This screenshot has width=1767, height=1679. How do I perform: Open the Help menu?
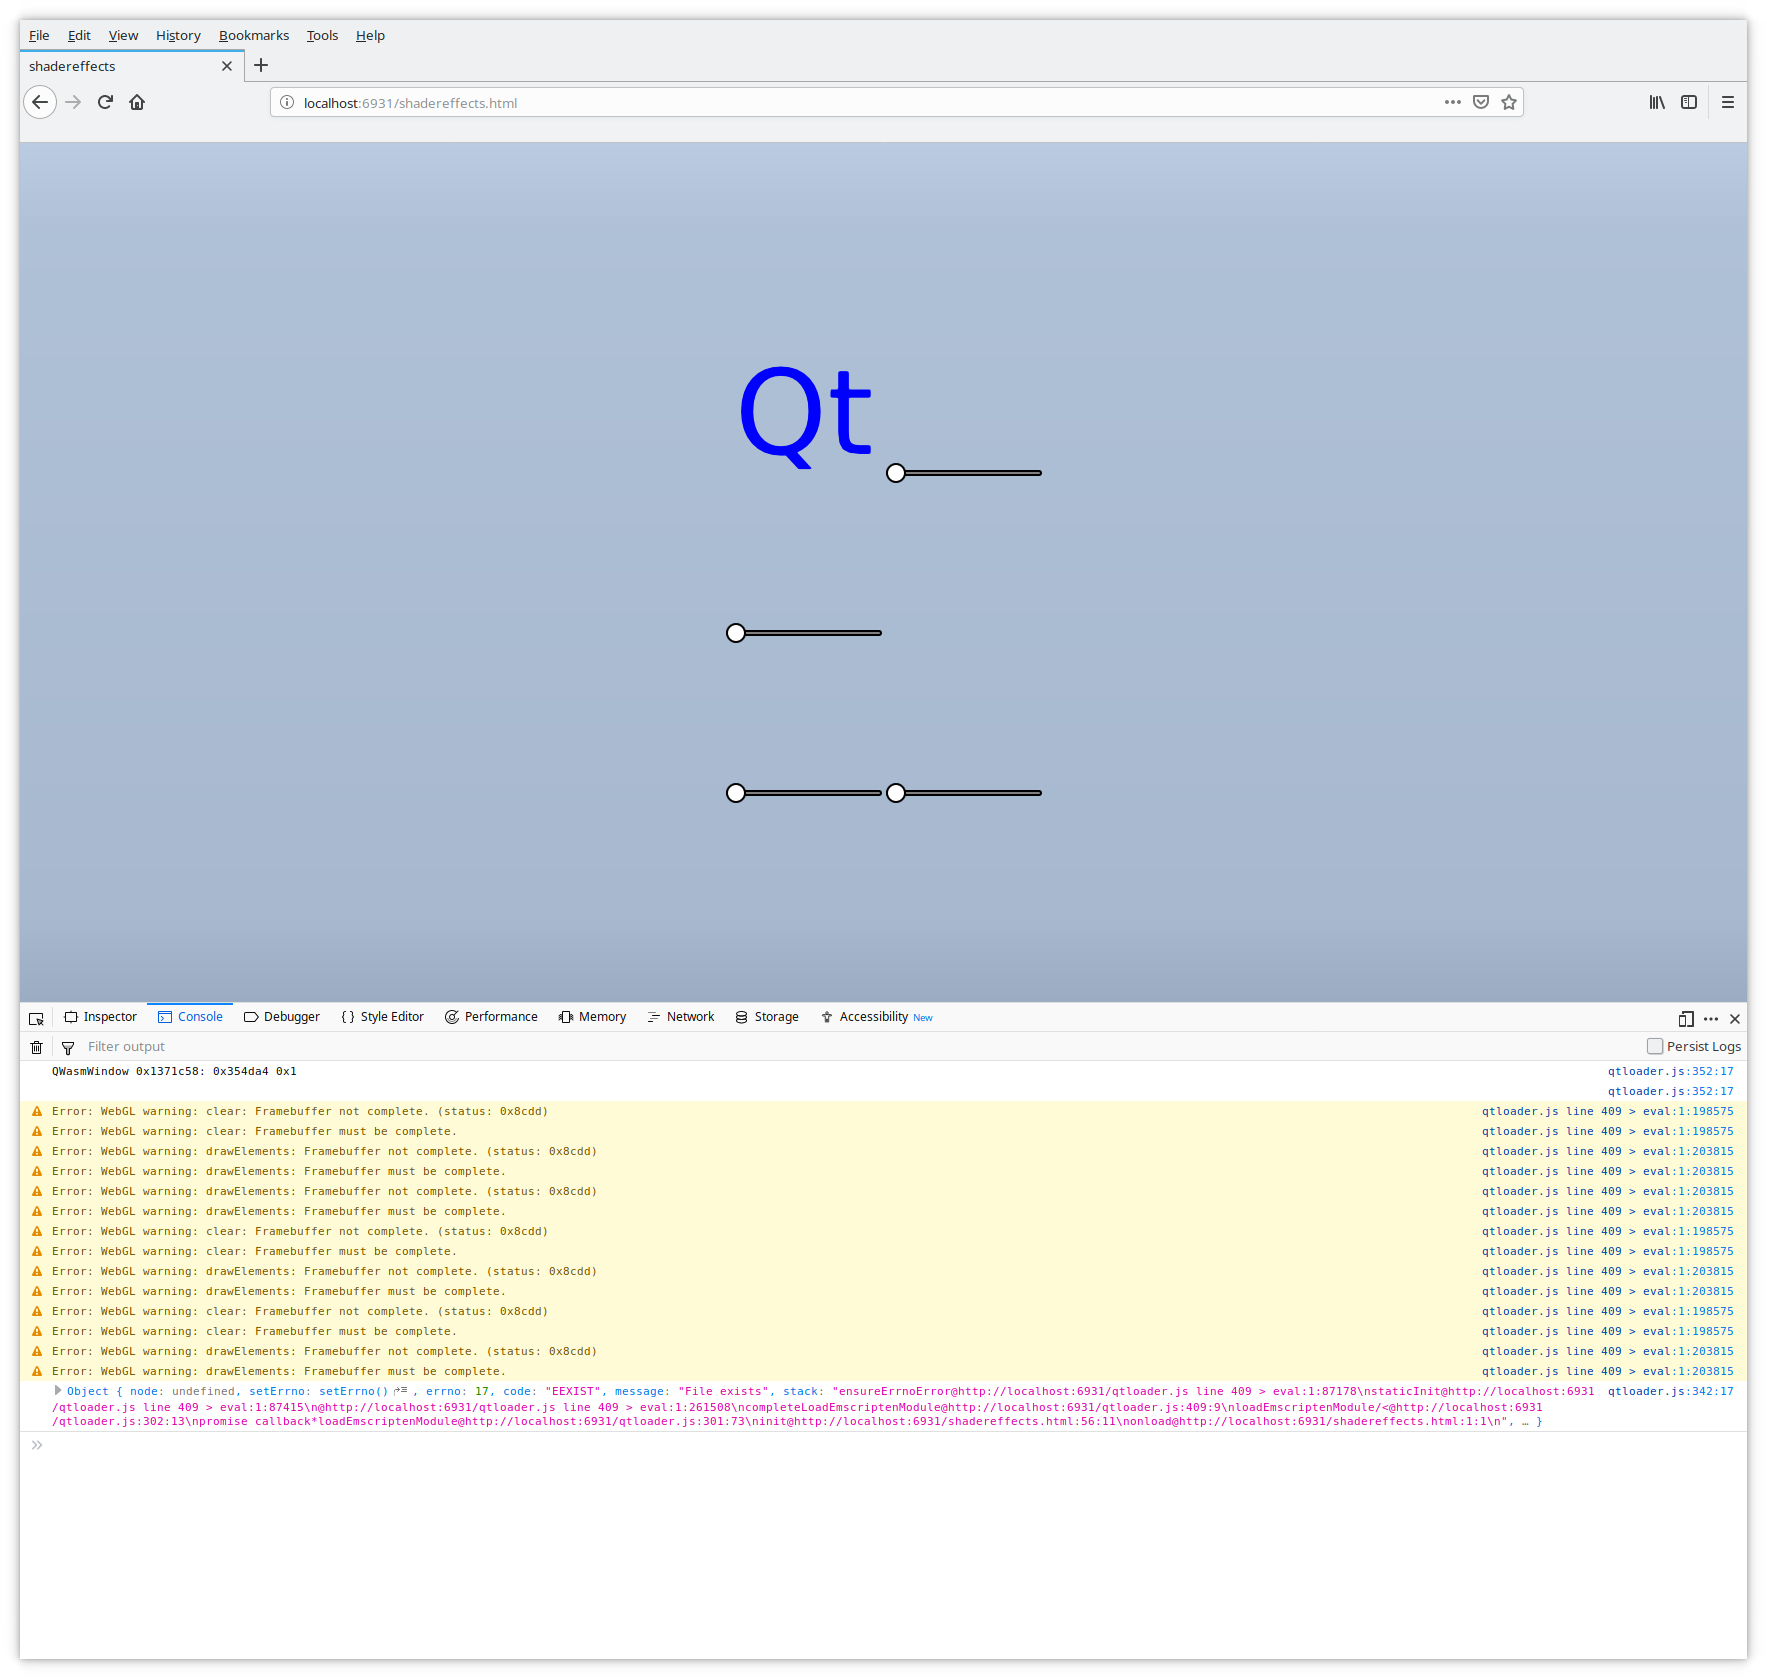tap(370, 35)
